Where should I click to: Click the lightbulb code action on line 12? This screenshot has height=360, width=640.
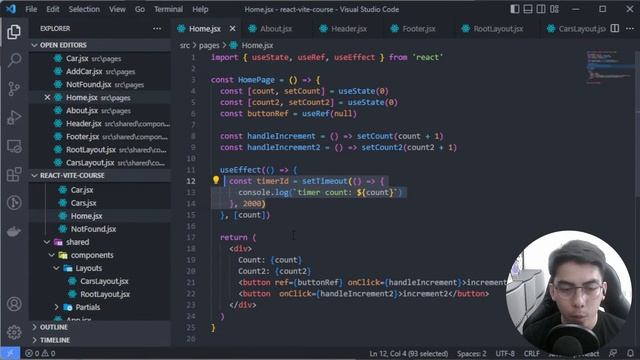pos(216,180)
